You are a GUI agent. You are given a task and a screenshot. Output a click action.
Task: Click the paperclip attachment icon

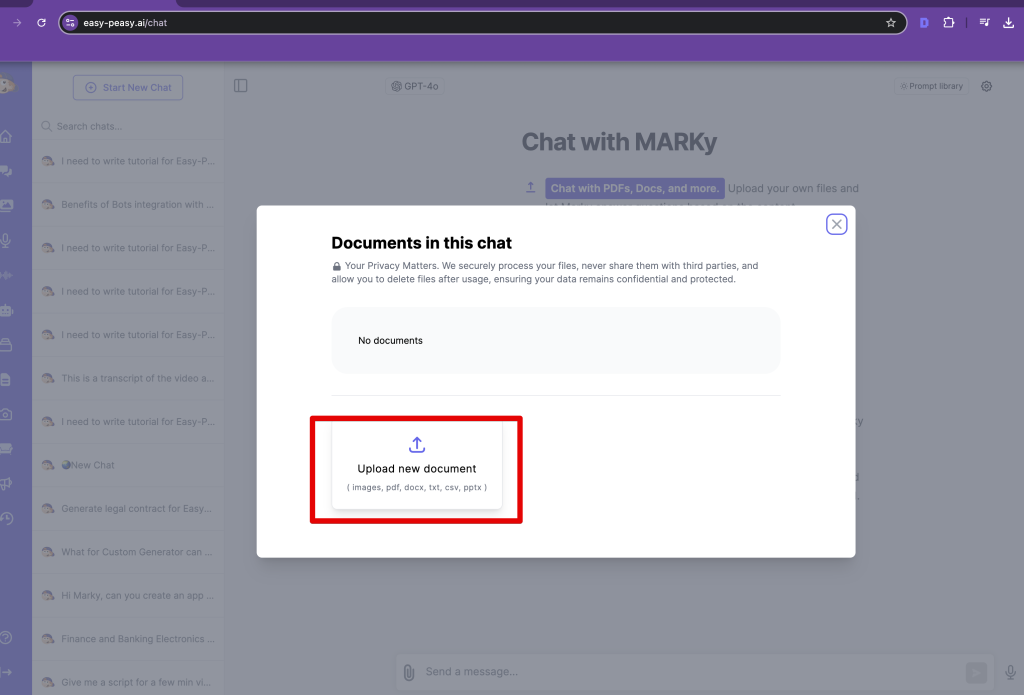tap(409, 672)
